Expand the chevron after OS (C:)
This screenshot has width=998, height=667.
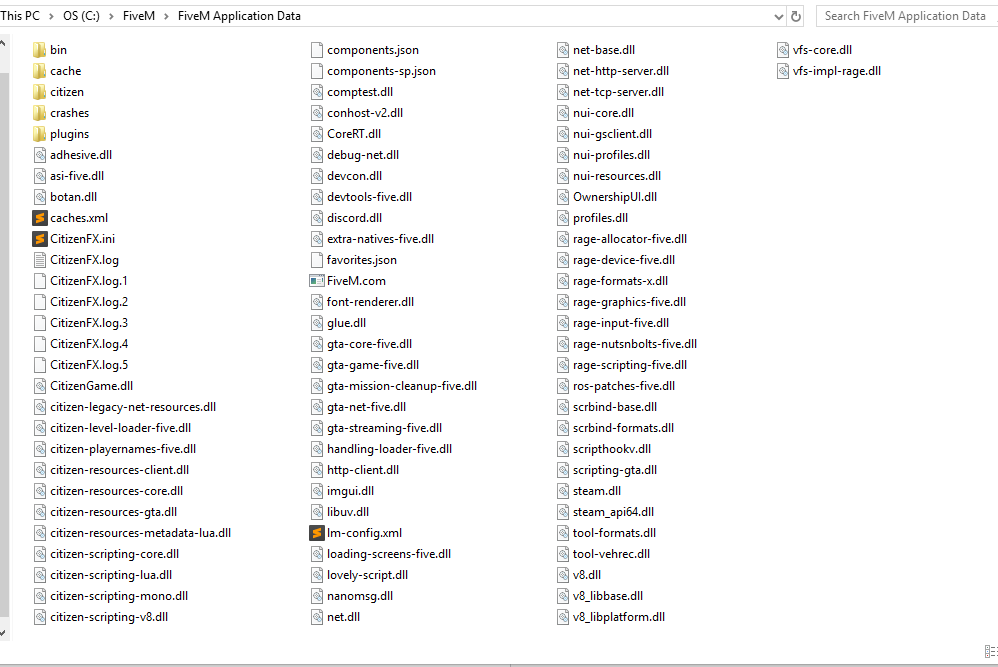tap(111, 17)
